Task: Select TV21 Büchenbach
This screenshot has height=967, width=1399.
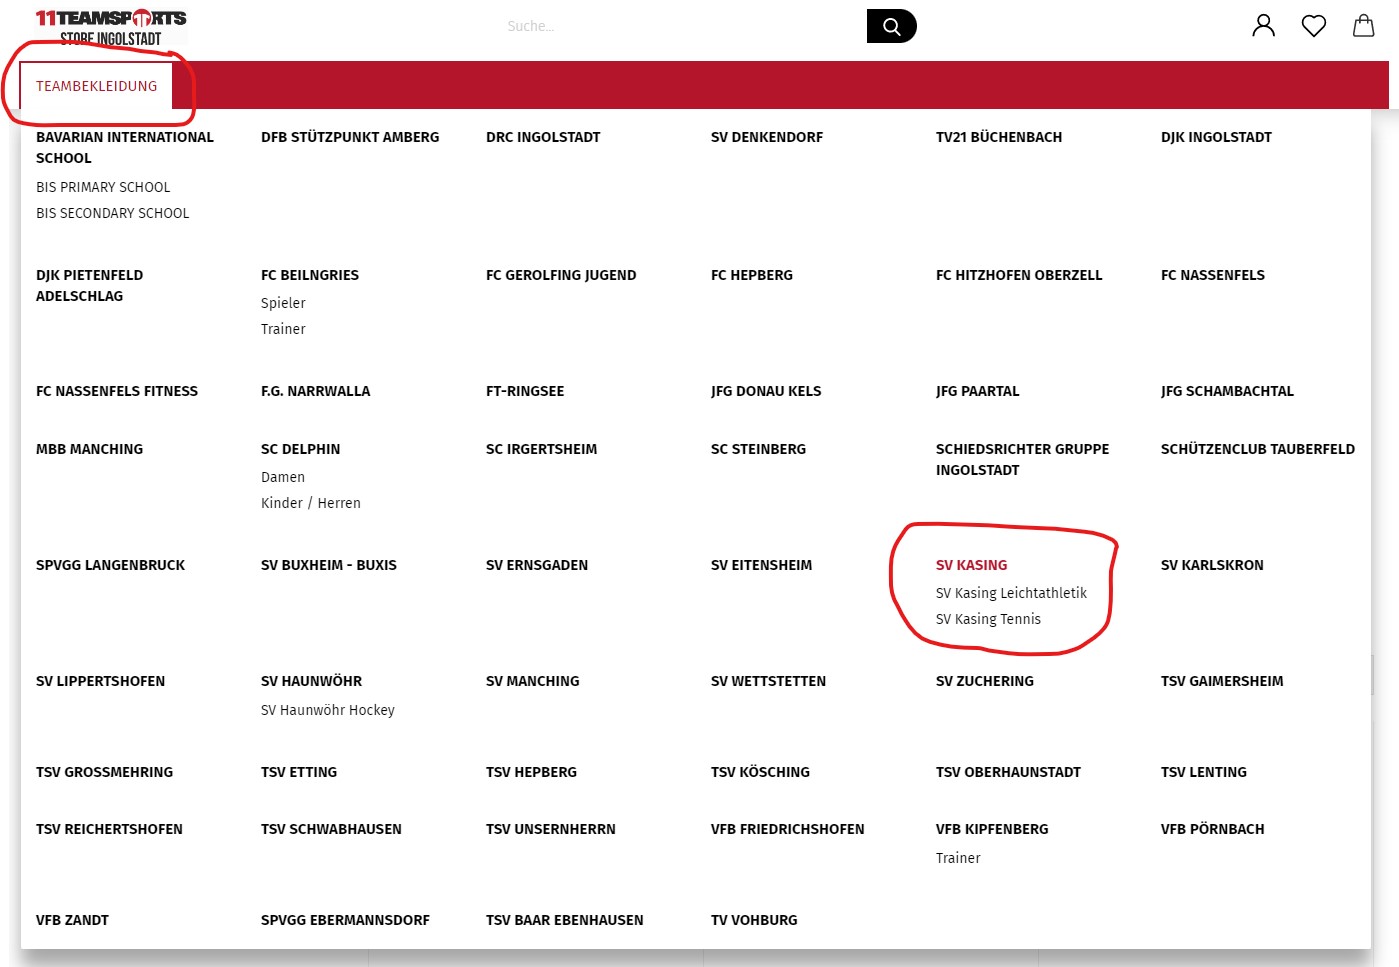Action: point(999,137)
